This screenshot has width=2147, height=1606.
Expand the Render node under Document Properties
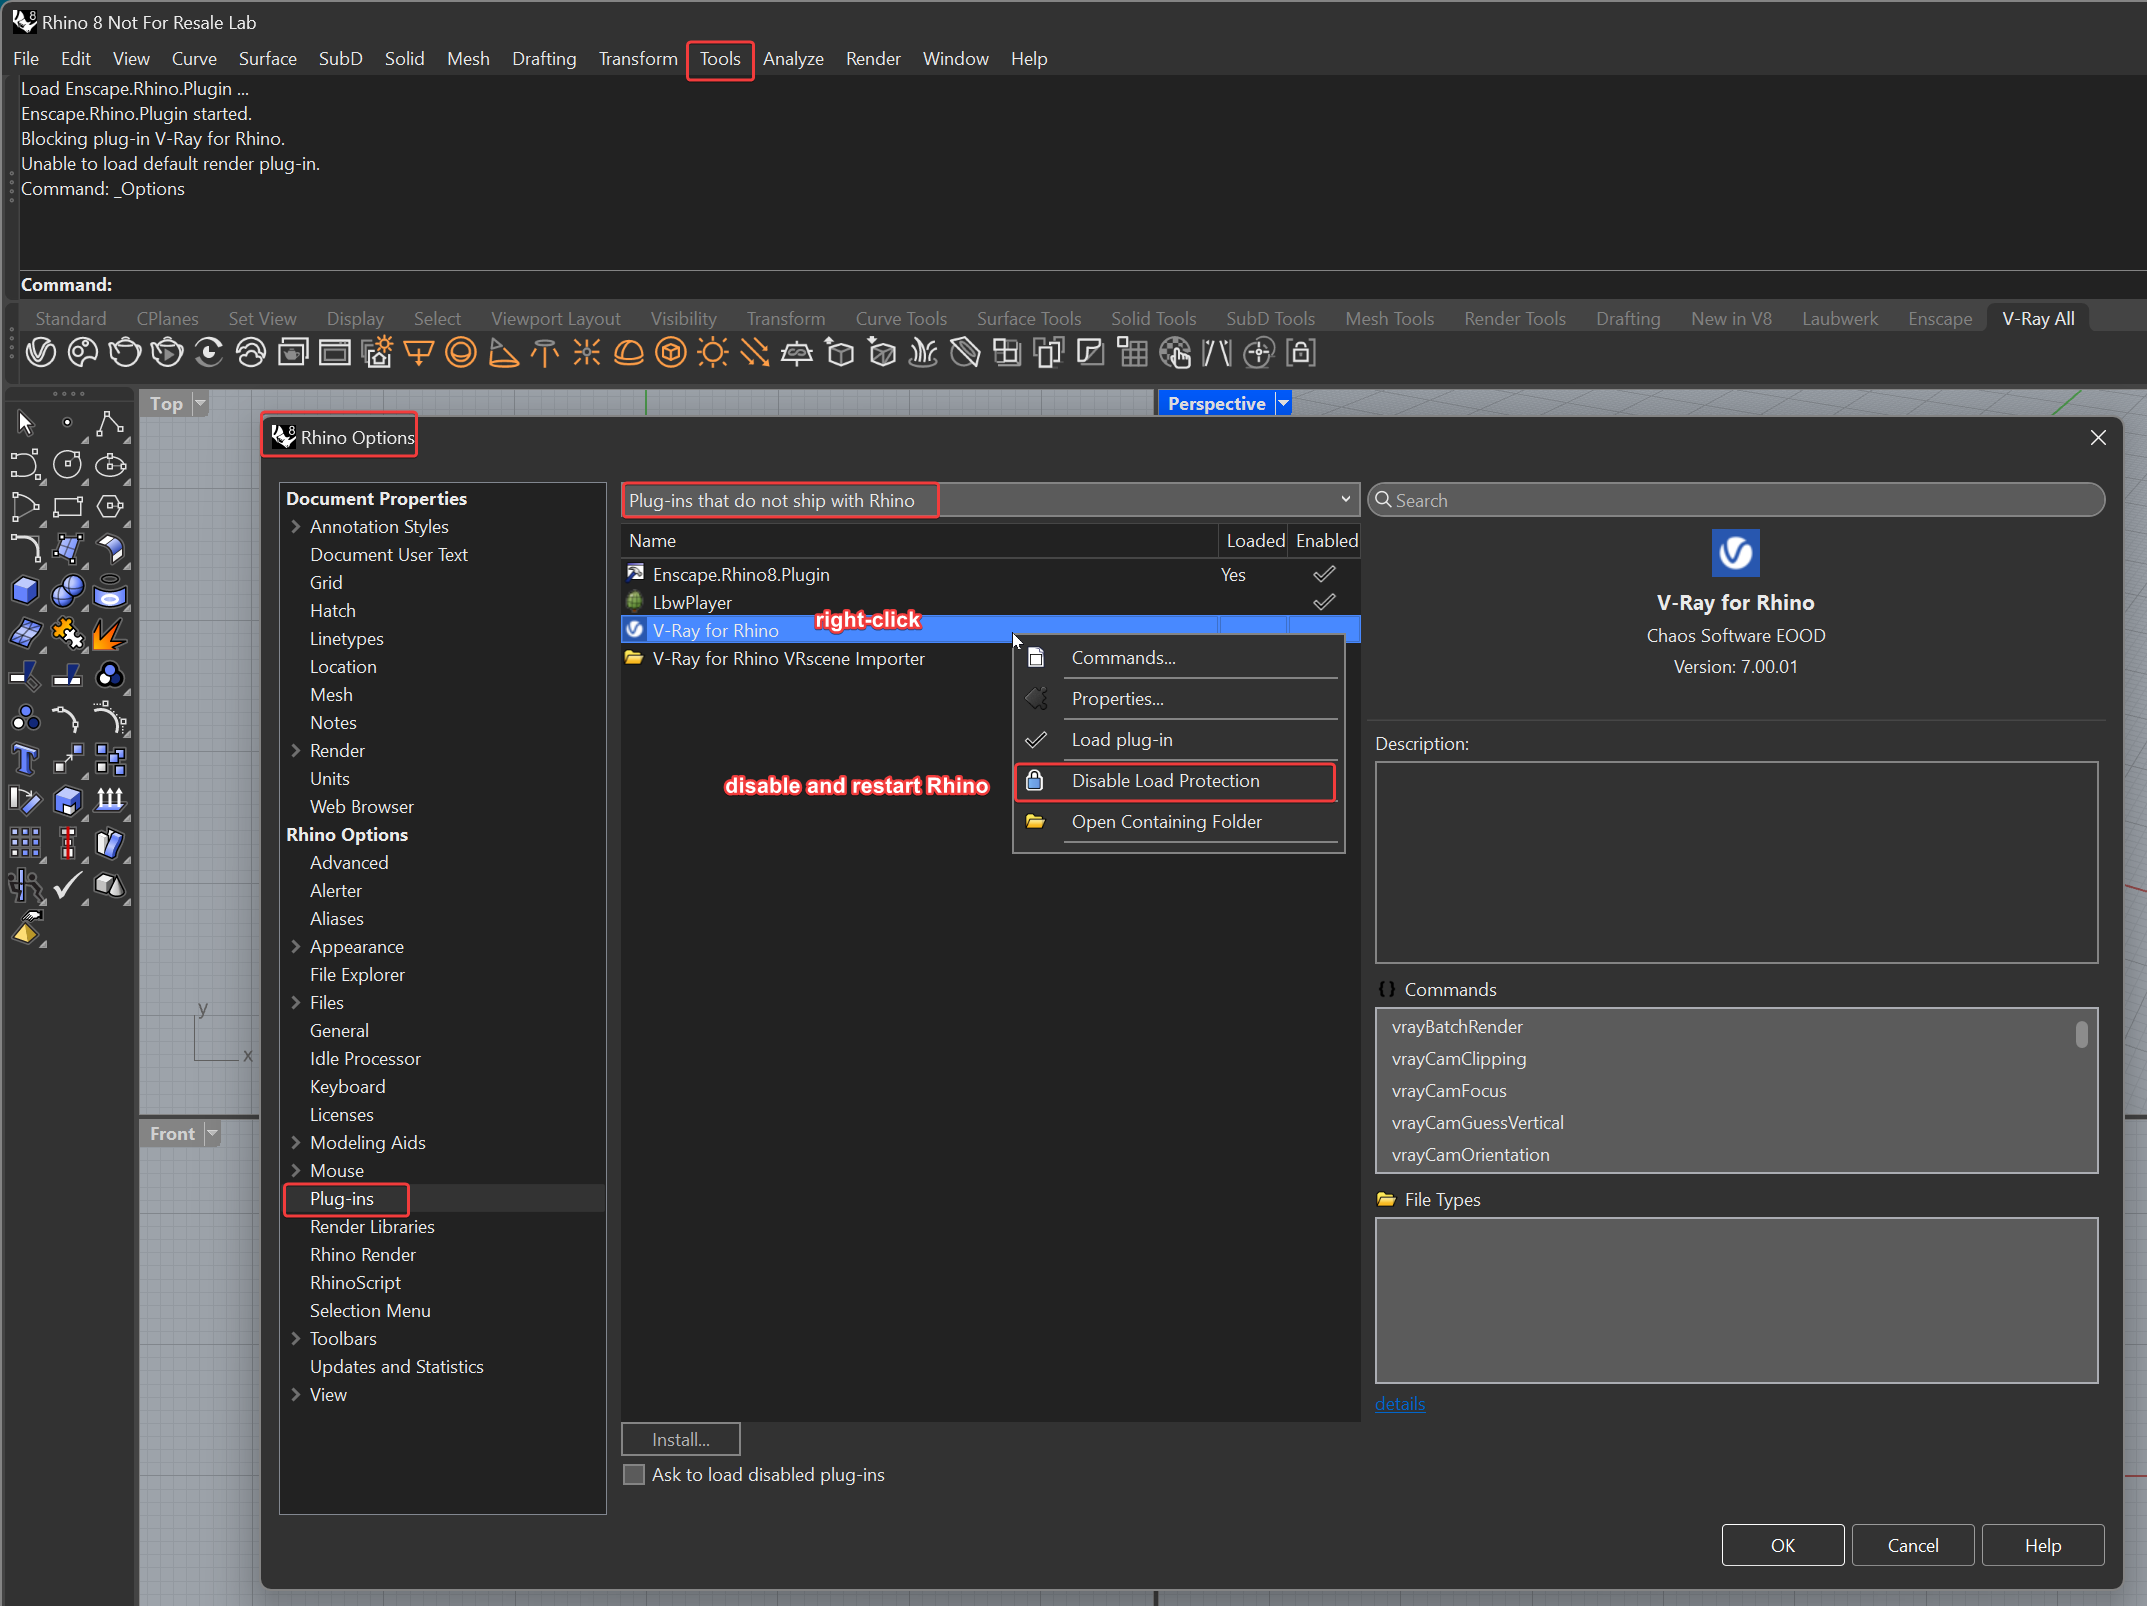pos(296,750)
